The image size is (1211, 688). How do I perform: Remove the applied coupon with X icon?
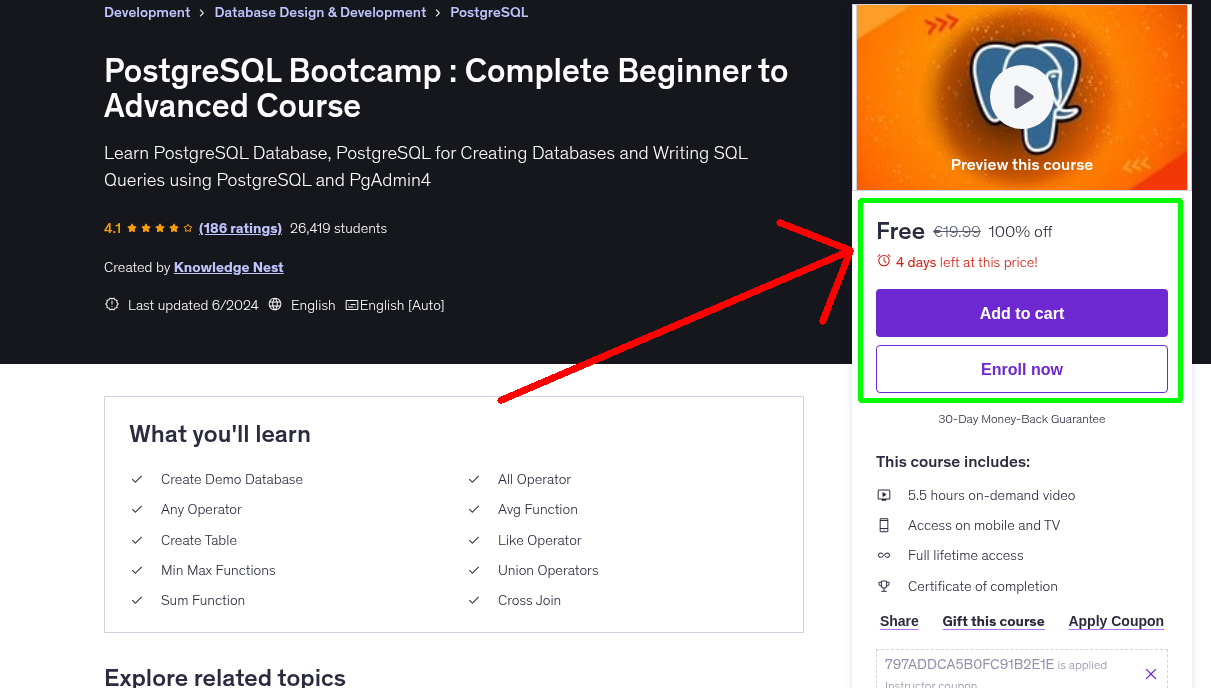coord(1151,674)
